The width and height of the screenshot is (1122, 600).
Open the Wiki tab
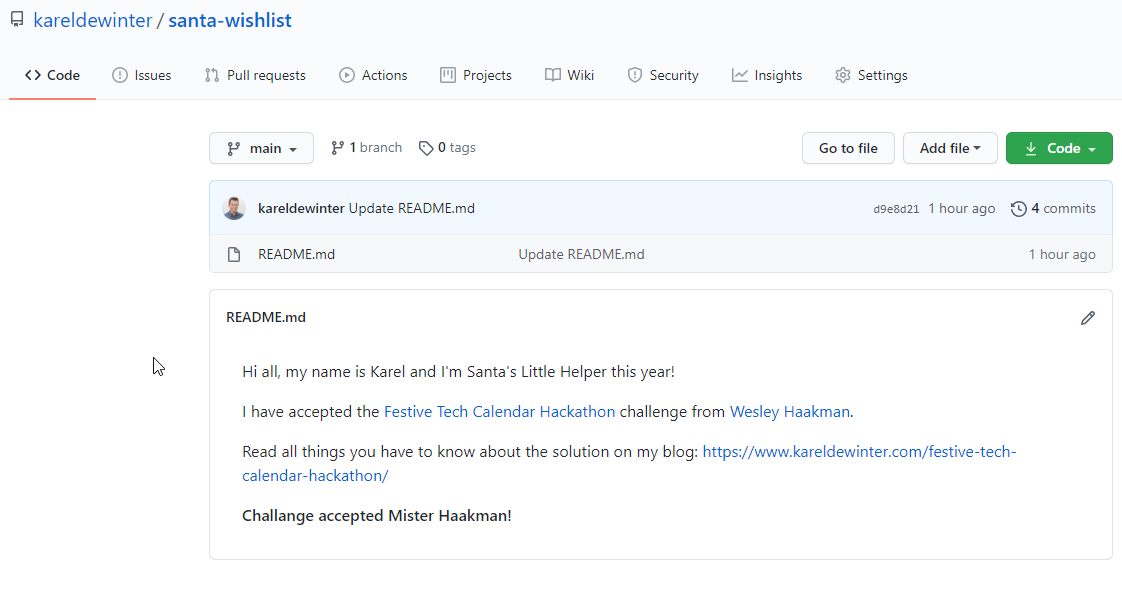[569, 75]
